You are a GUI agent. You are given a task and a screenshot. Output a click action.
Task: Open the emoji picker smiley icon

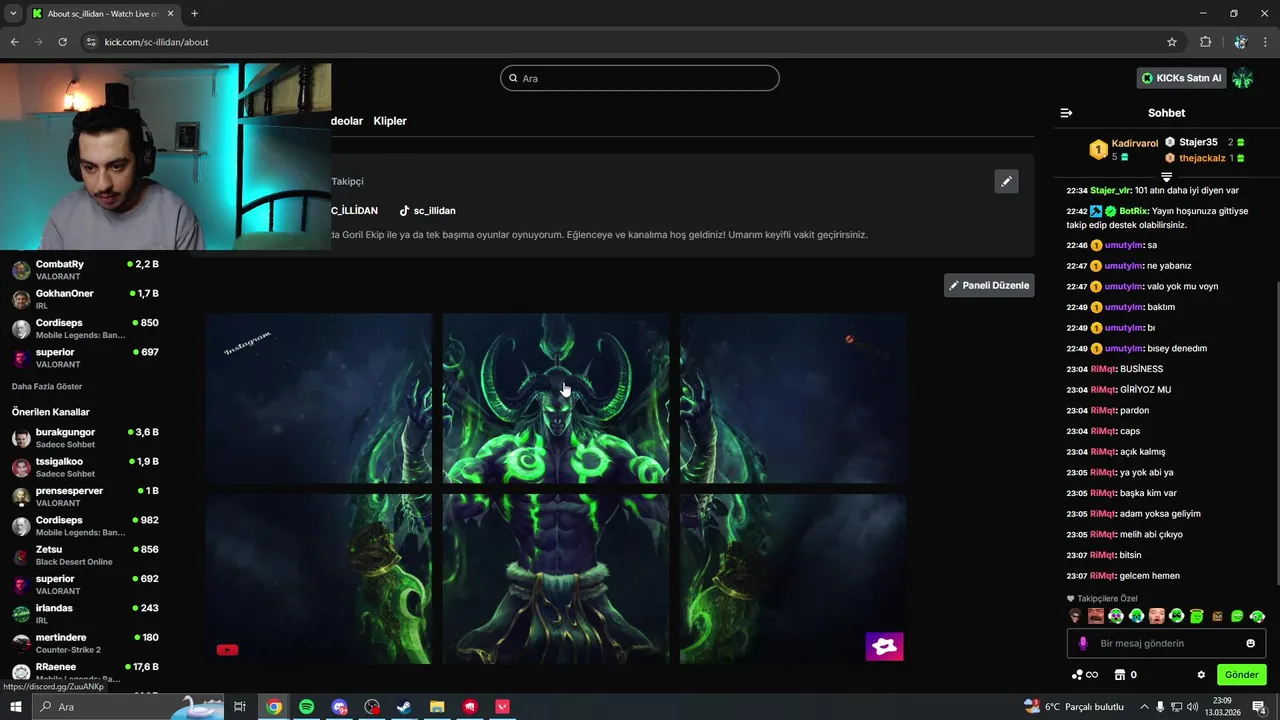point(1250,643)
